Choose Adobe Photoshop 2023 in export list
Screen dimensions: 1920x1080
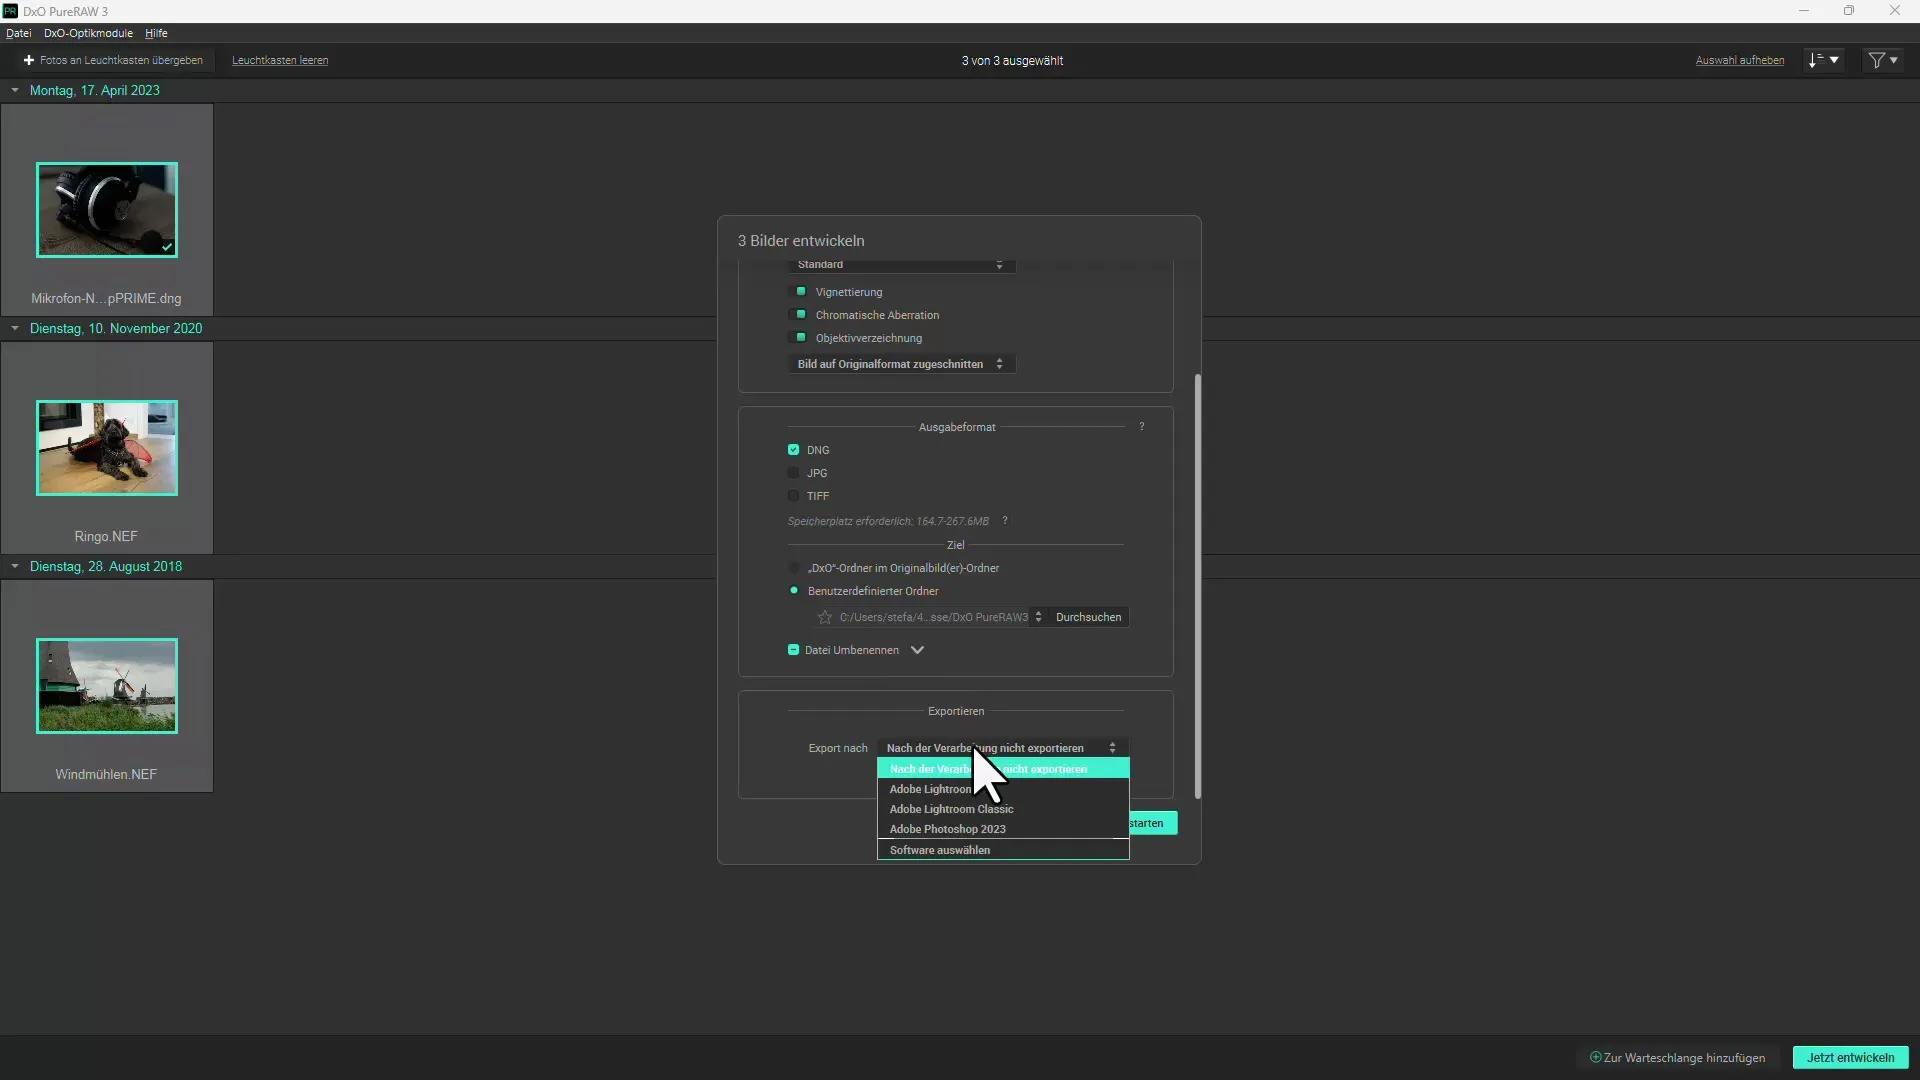click(1003, 829)
